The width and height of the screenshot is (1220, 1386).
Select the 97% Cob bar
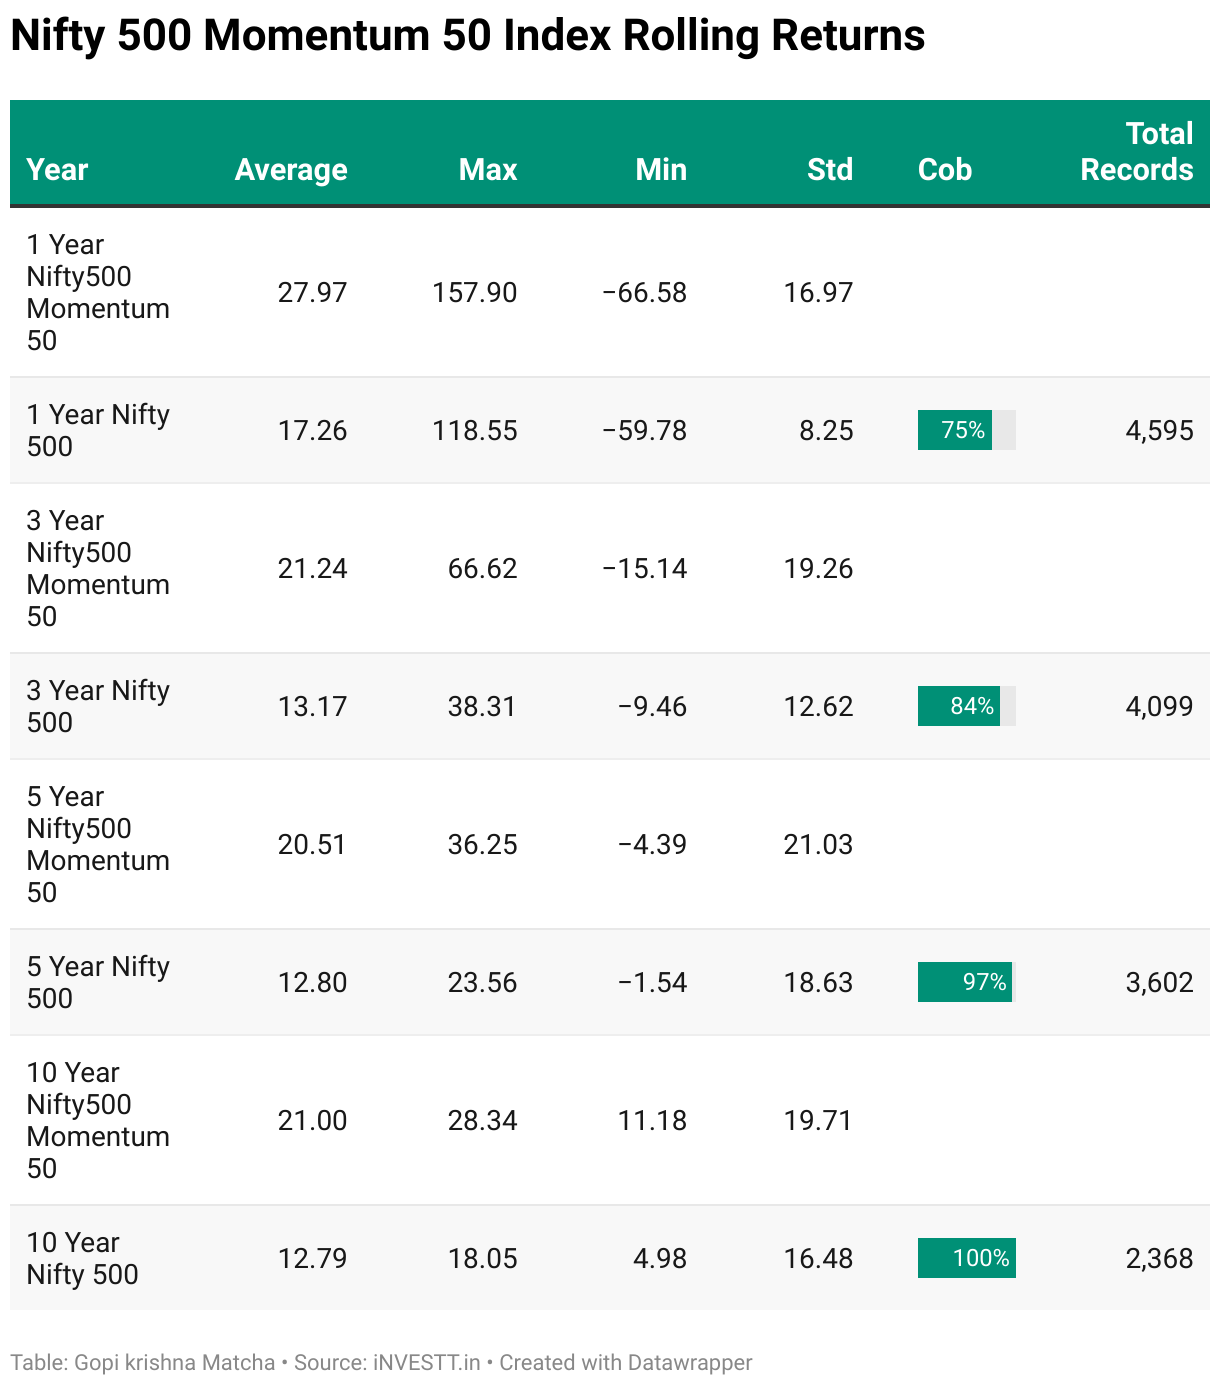(966, 982)
